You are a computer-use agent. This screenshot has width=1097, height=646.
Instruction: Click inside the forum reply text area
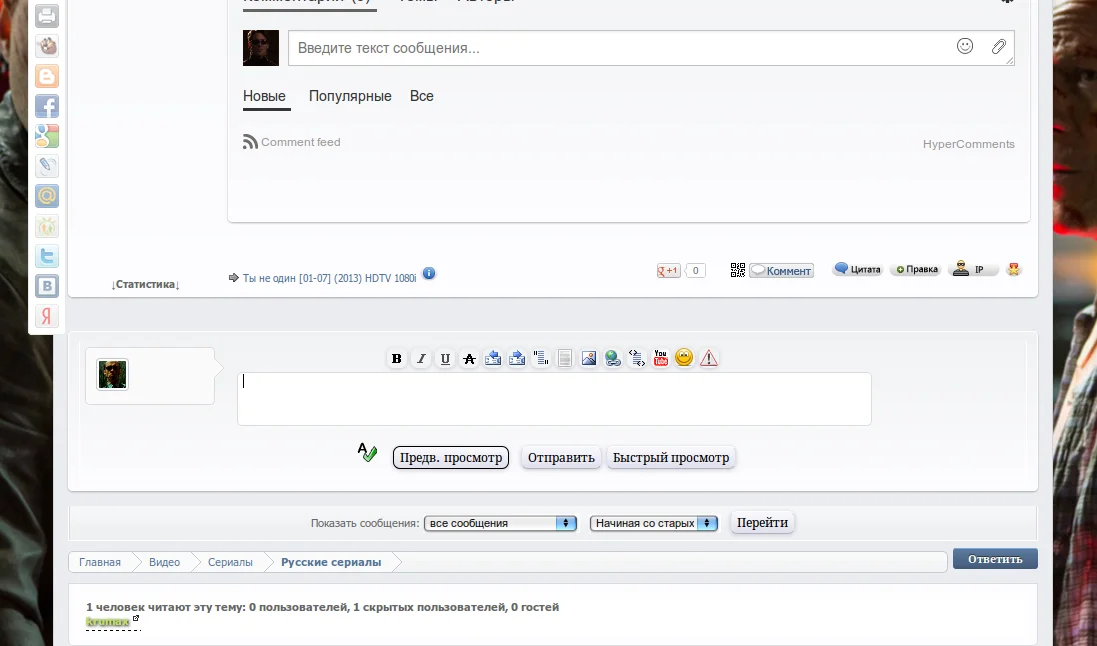pyautogui.click(x=554, y=399)
